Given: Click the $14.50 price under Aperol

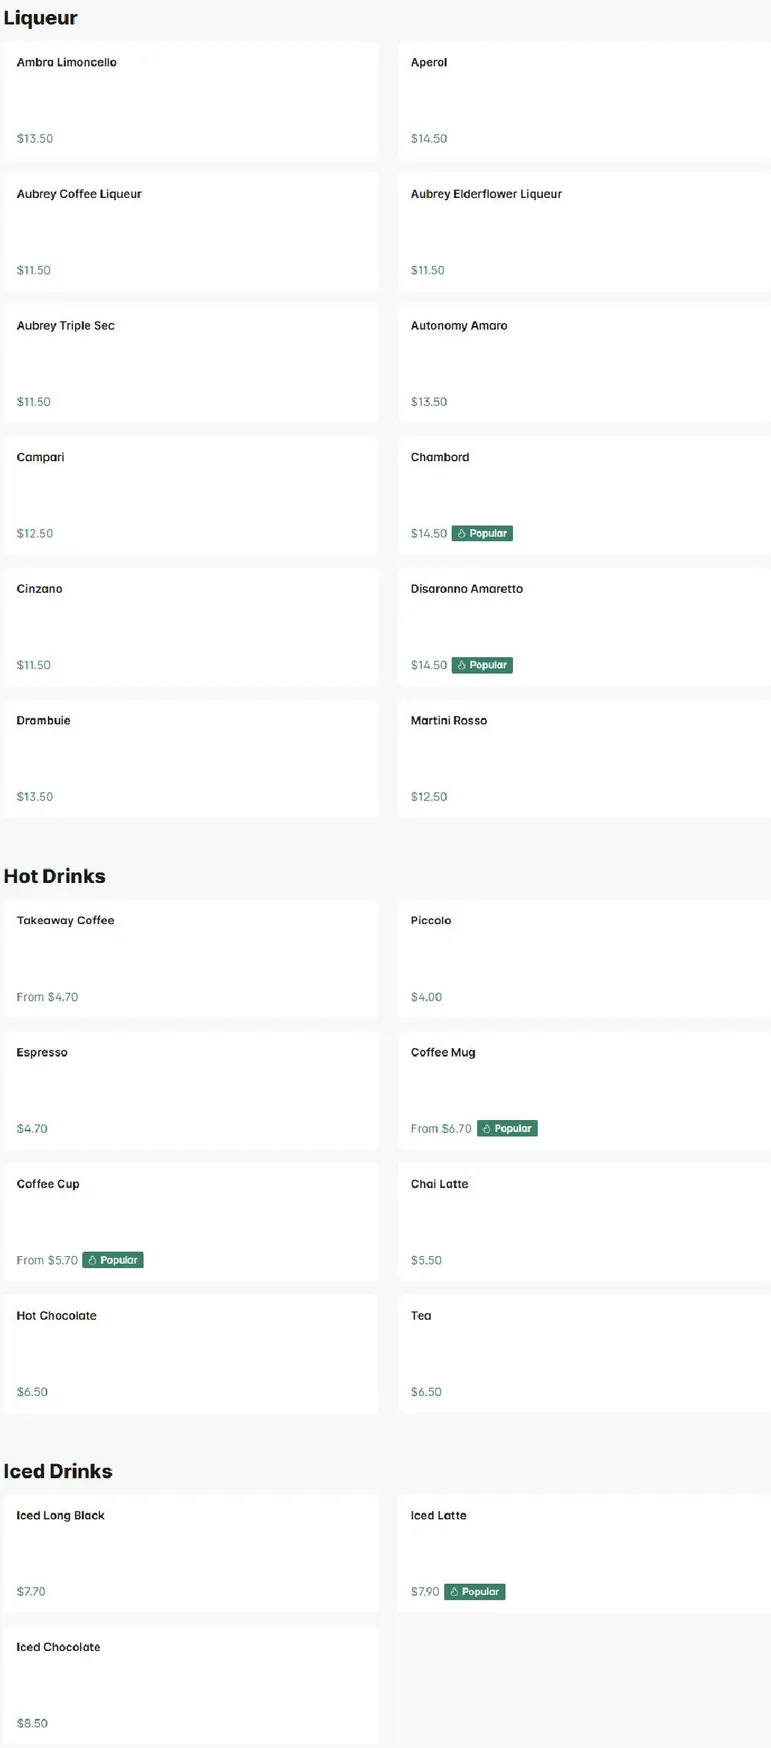Looking at the screenshot, I should pos(429,138).
